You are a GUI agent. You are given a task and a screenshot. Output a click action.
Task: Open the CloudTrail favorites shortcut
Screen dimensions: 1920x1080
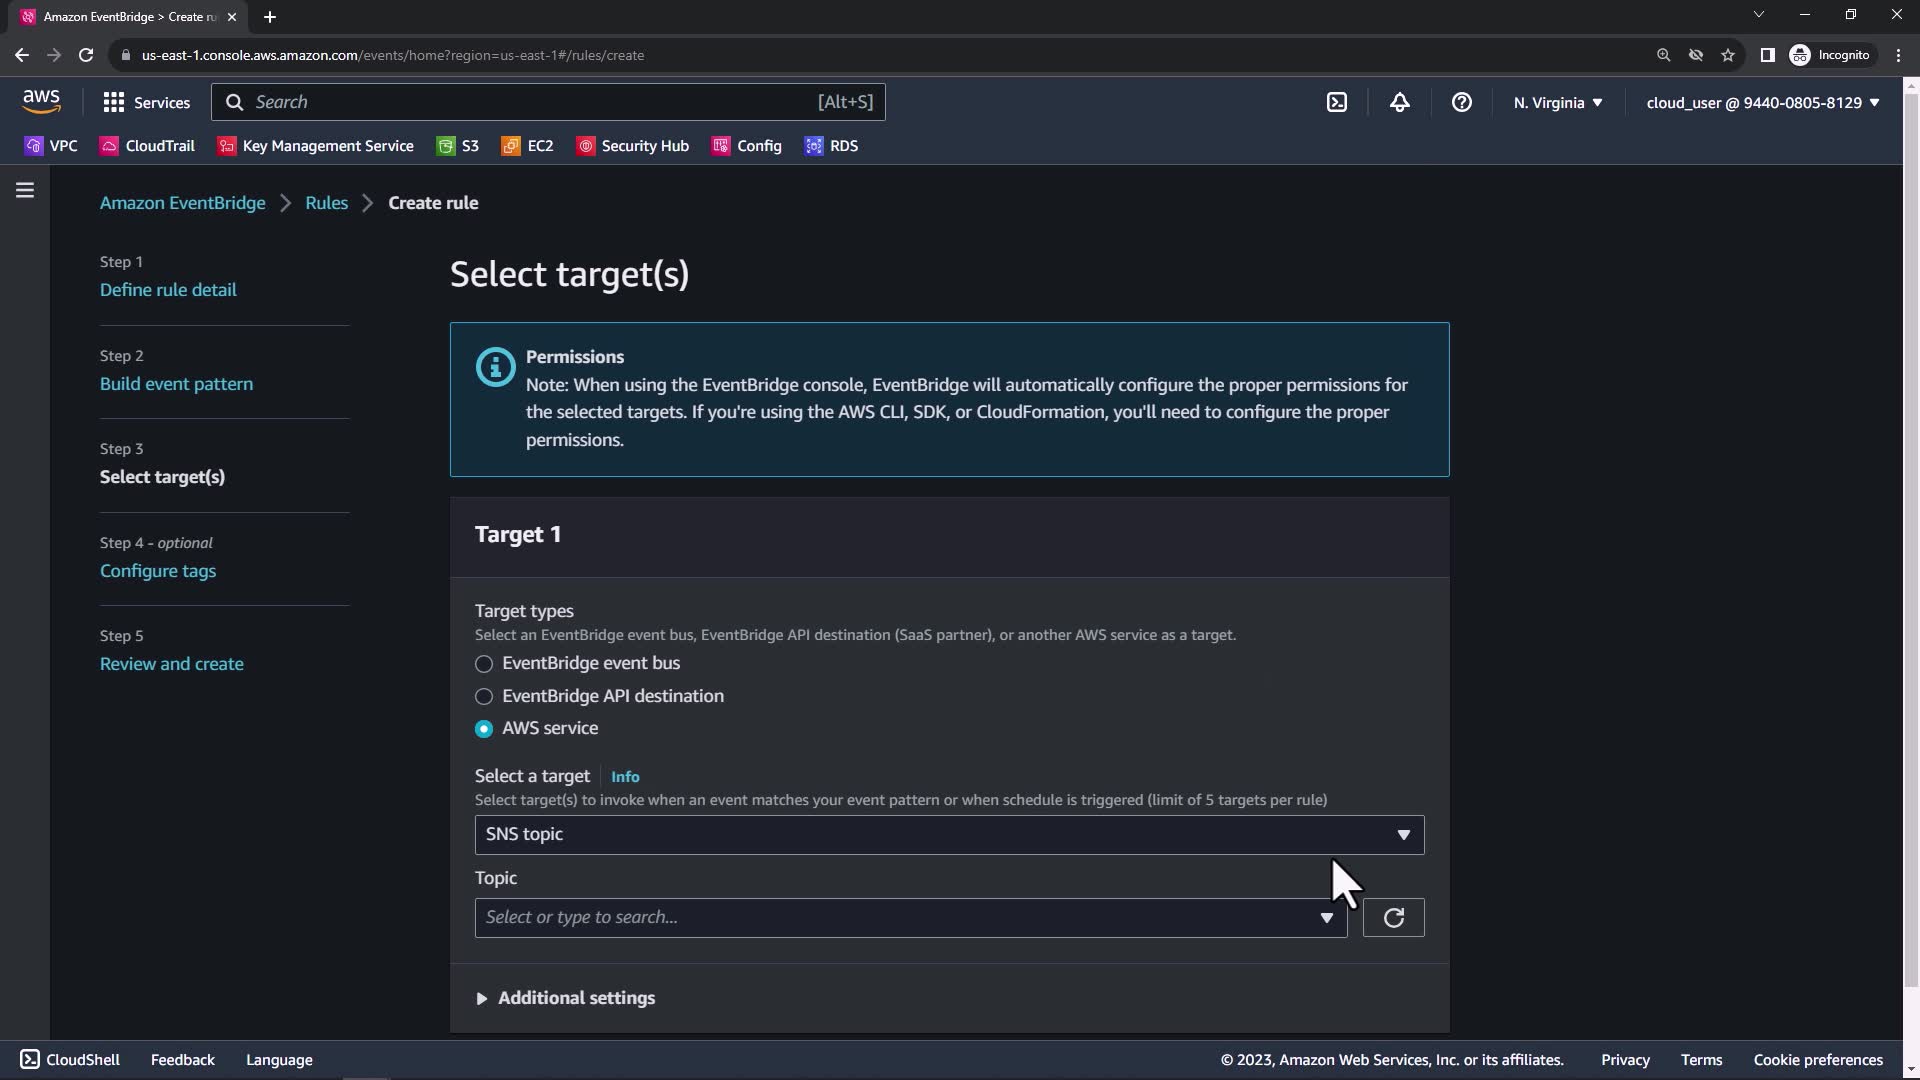[148, 146]
